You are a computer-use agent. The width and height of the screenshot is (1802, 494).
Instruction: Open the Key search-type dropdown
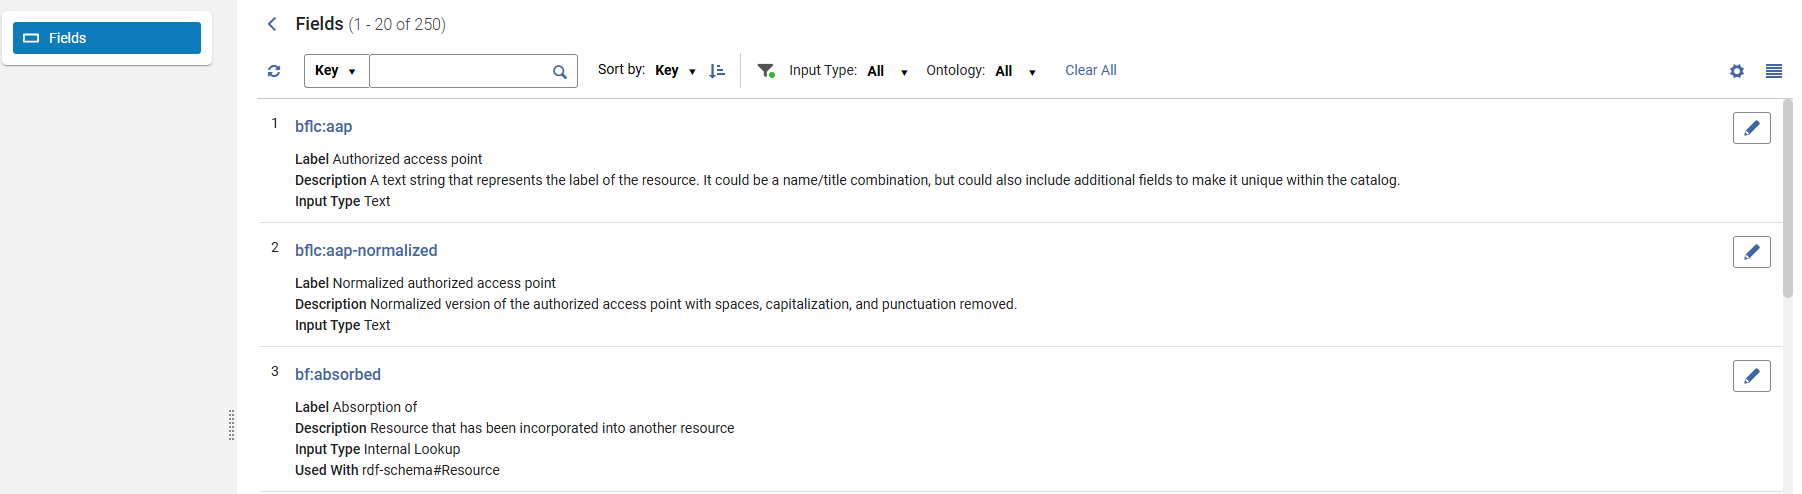click(336, 71)
